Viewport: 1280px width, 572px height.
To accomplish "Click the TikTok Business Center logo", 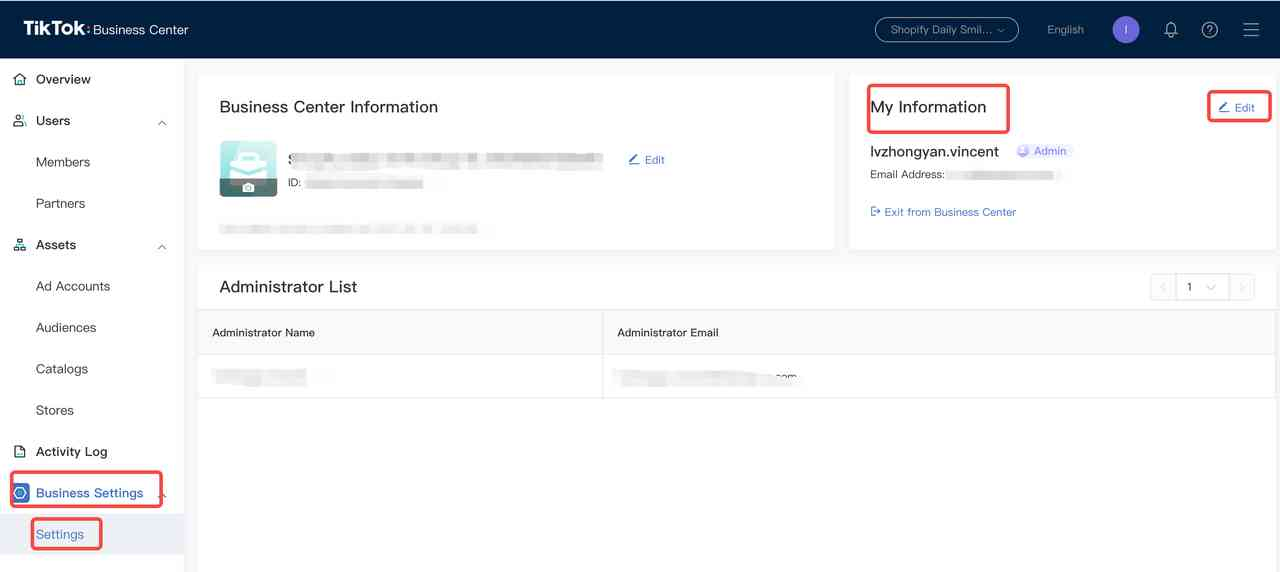I will click(x=106, y=29).
